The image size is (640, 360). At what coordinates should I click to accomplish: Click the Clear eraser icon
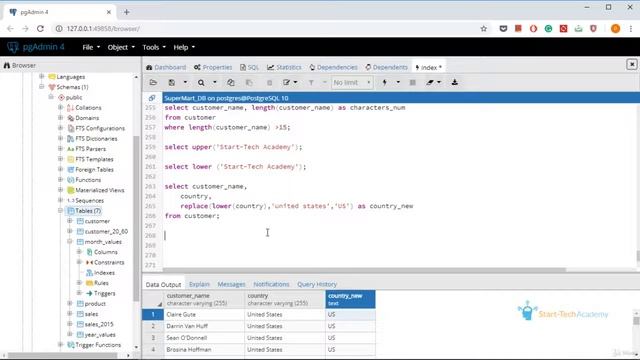click(x=430, y=82)
